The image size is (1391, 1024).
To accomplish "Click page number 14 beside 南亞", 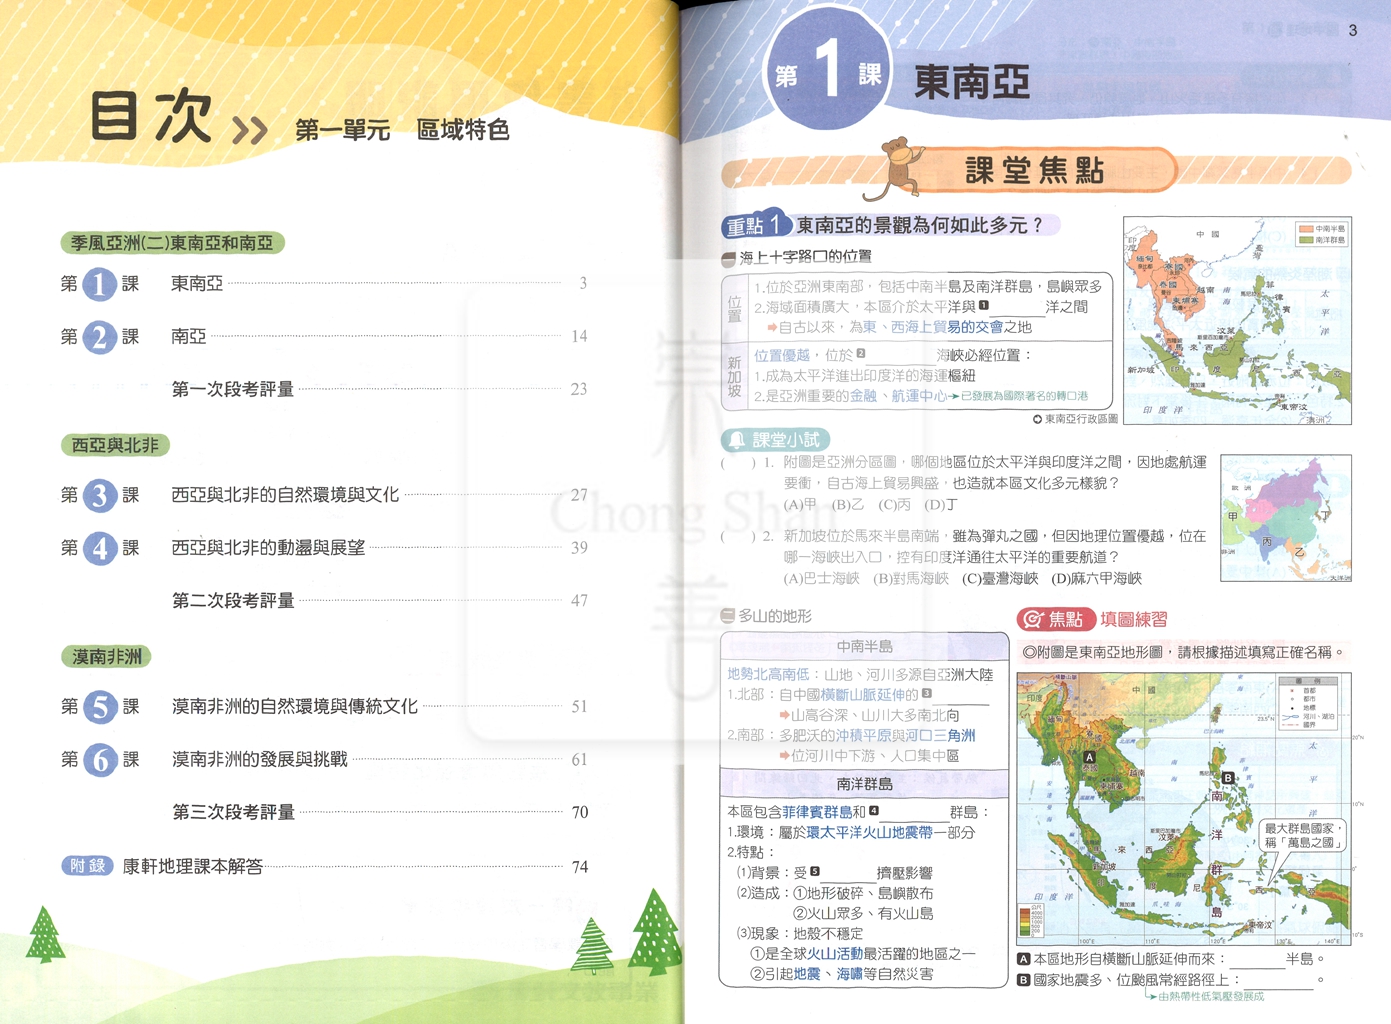I will (x=579, y=337).
